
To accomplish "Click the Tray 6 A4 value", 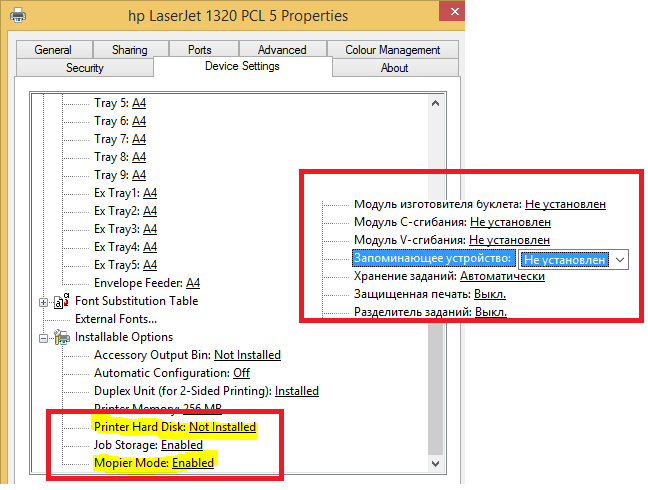I will pos(139,121).
